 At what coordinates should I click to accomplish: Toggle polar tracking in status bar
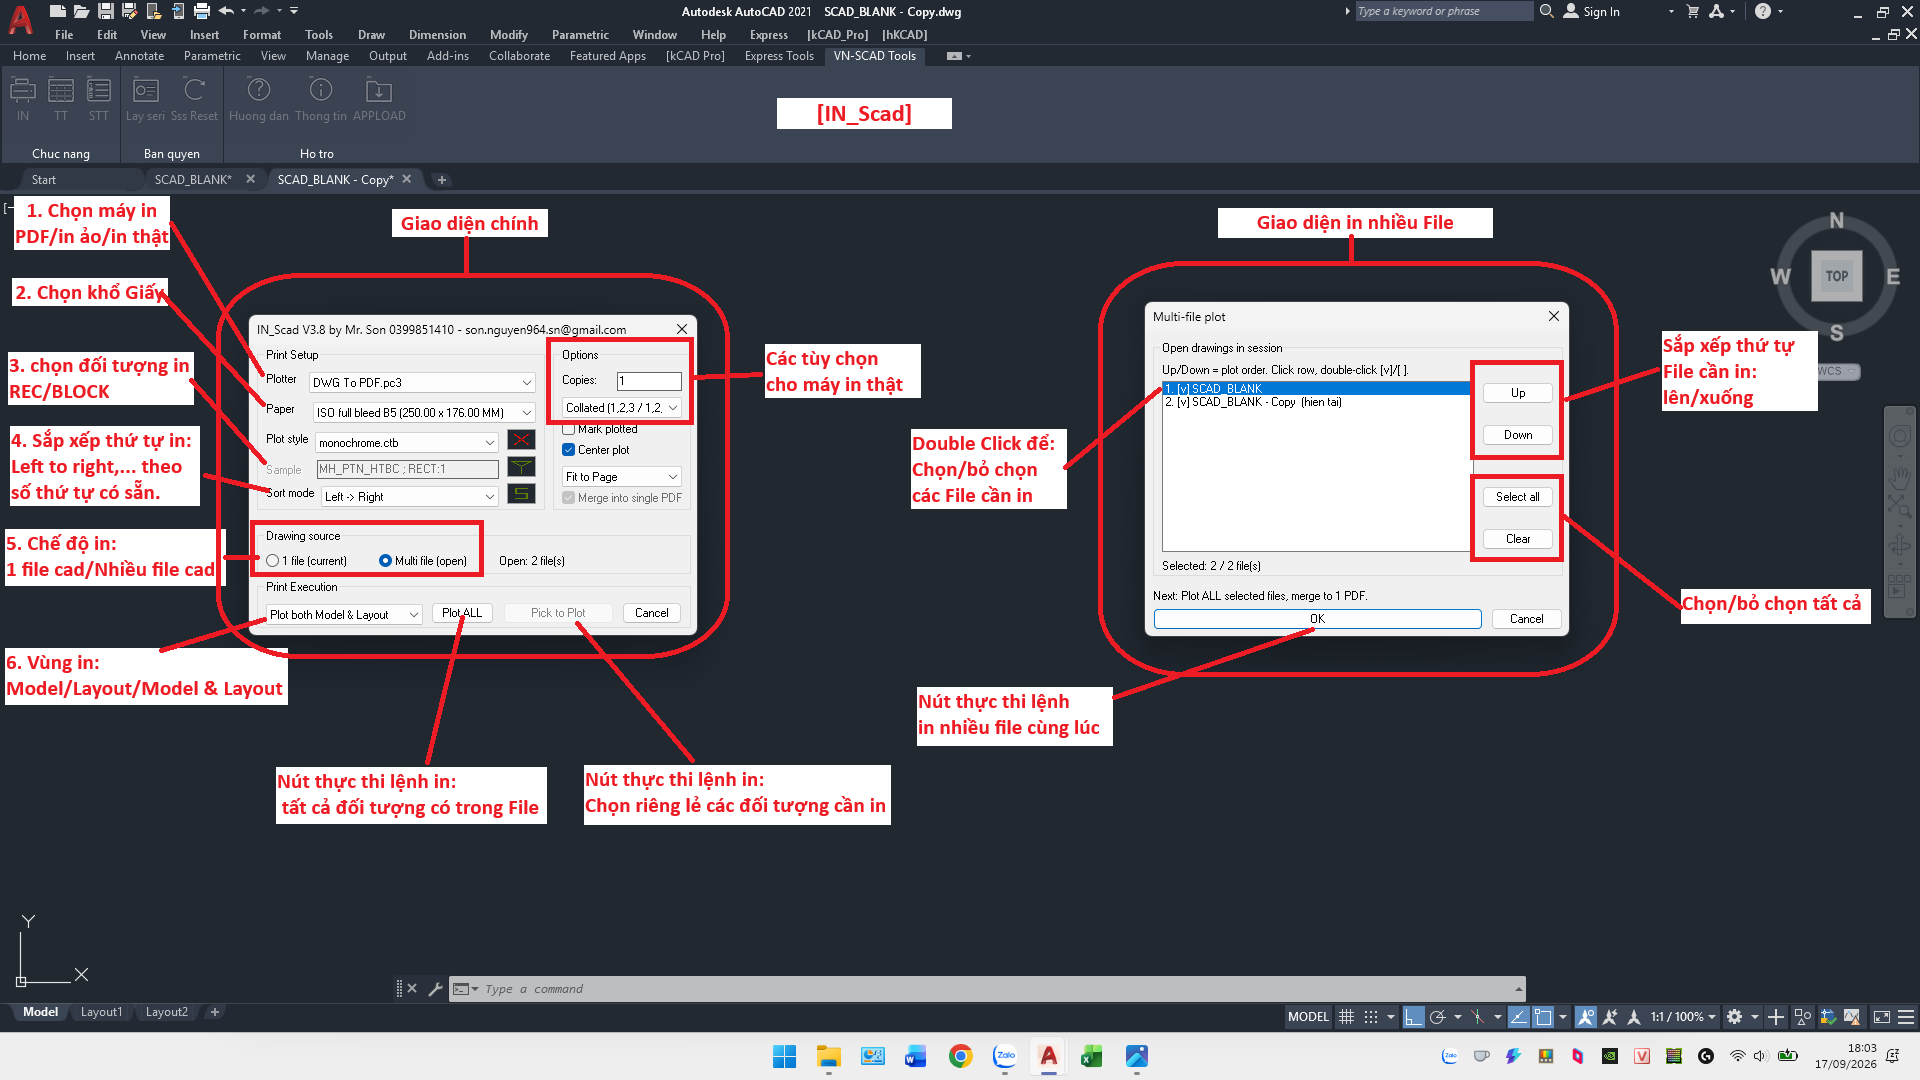click(1438, 1017)
